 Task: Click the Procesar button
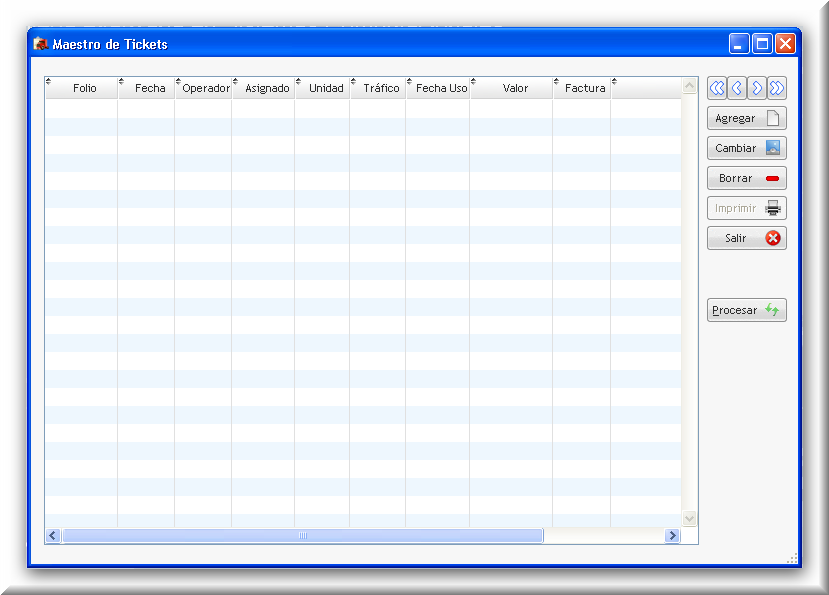click(x=747, y=310)
